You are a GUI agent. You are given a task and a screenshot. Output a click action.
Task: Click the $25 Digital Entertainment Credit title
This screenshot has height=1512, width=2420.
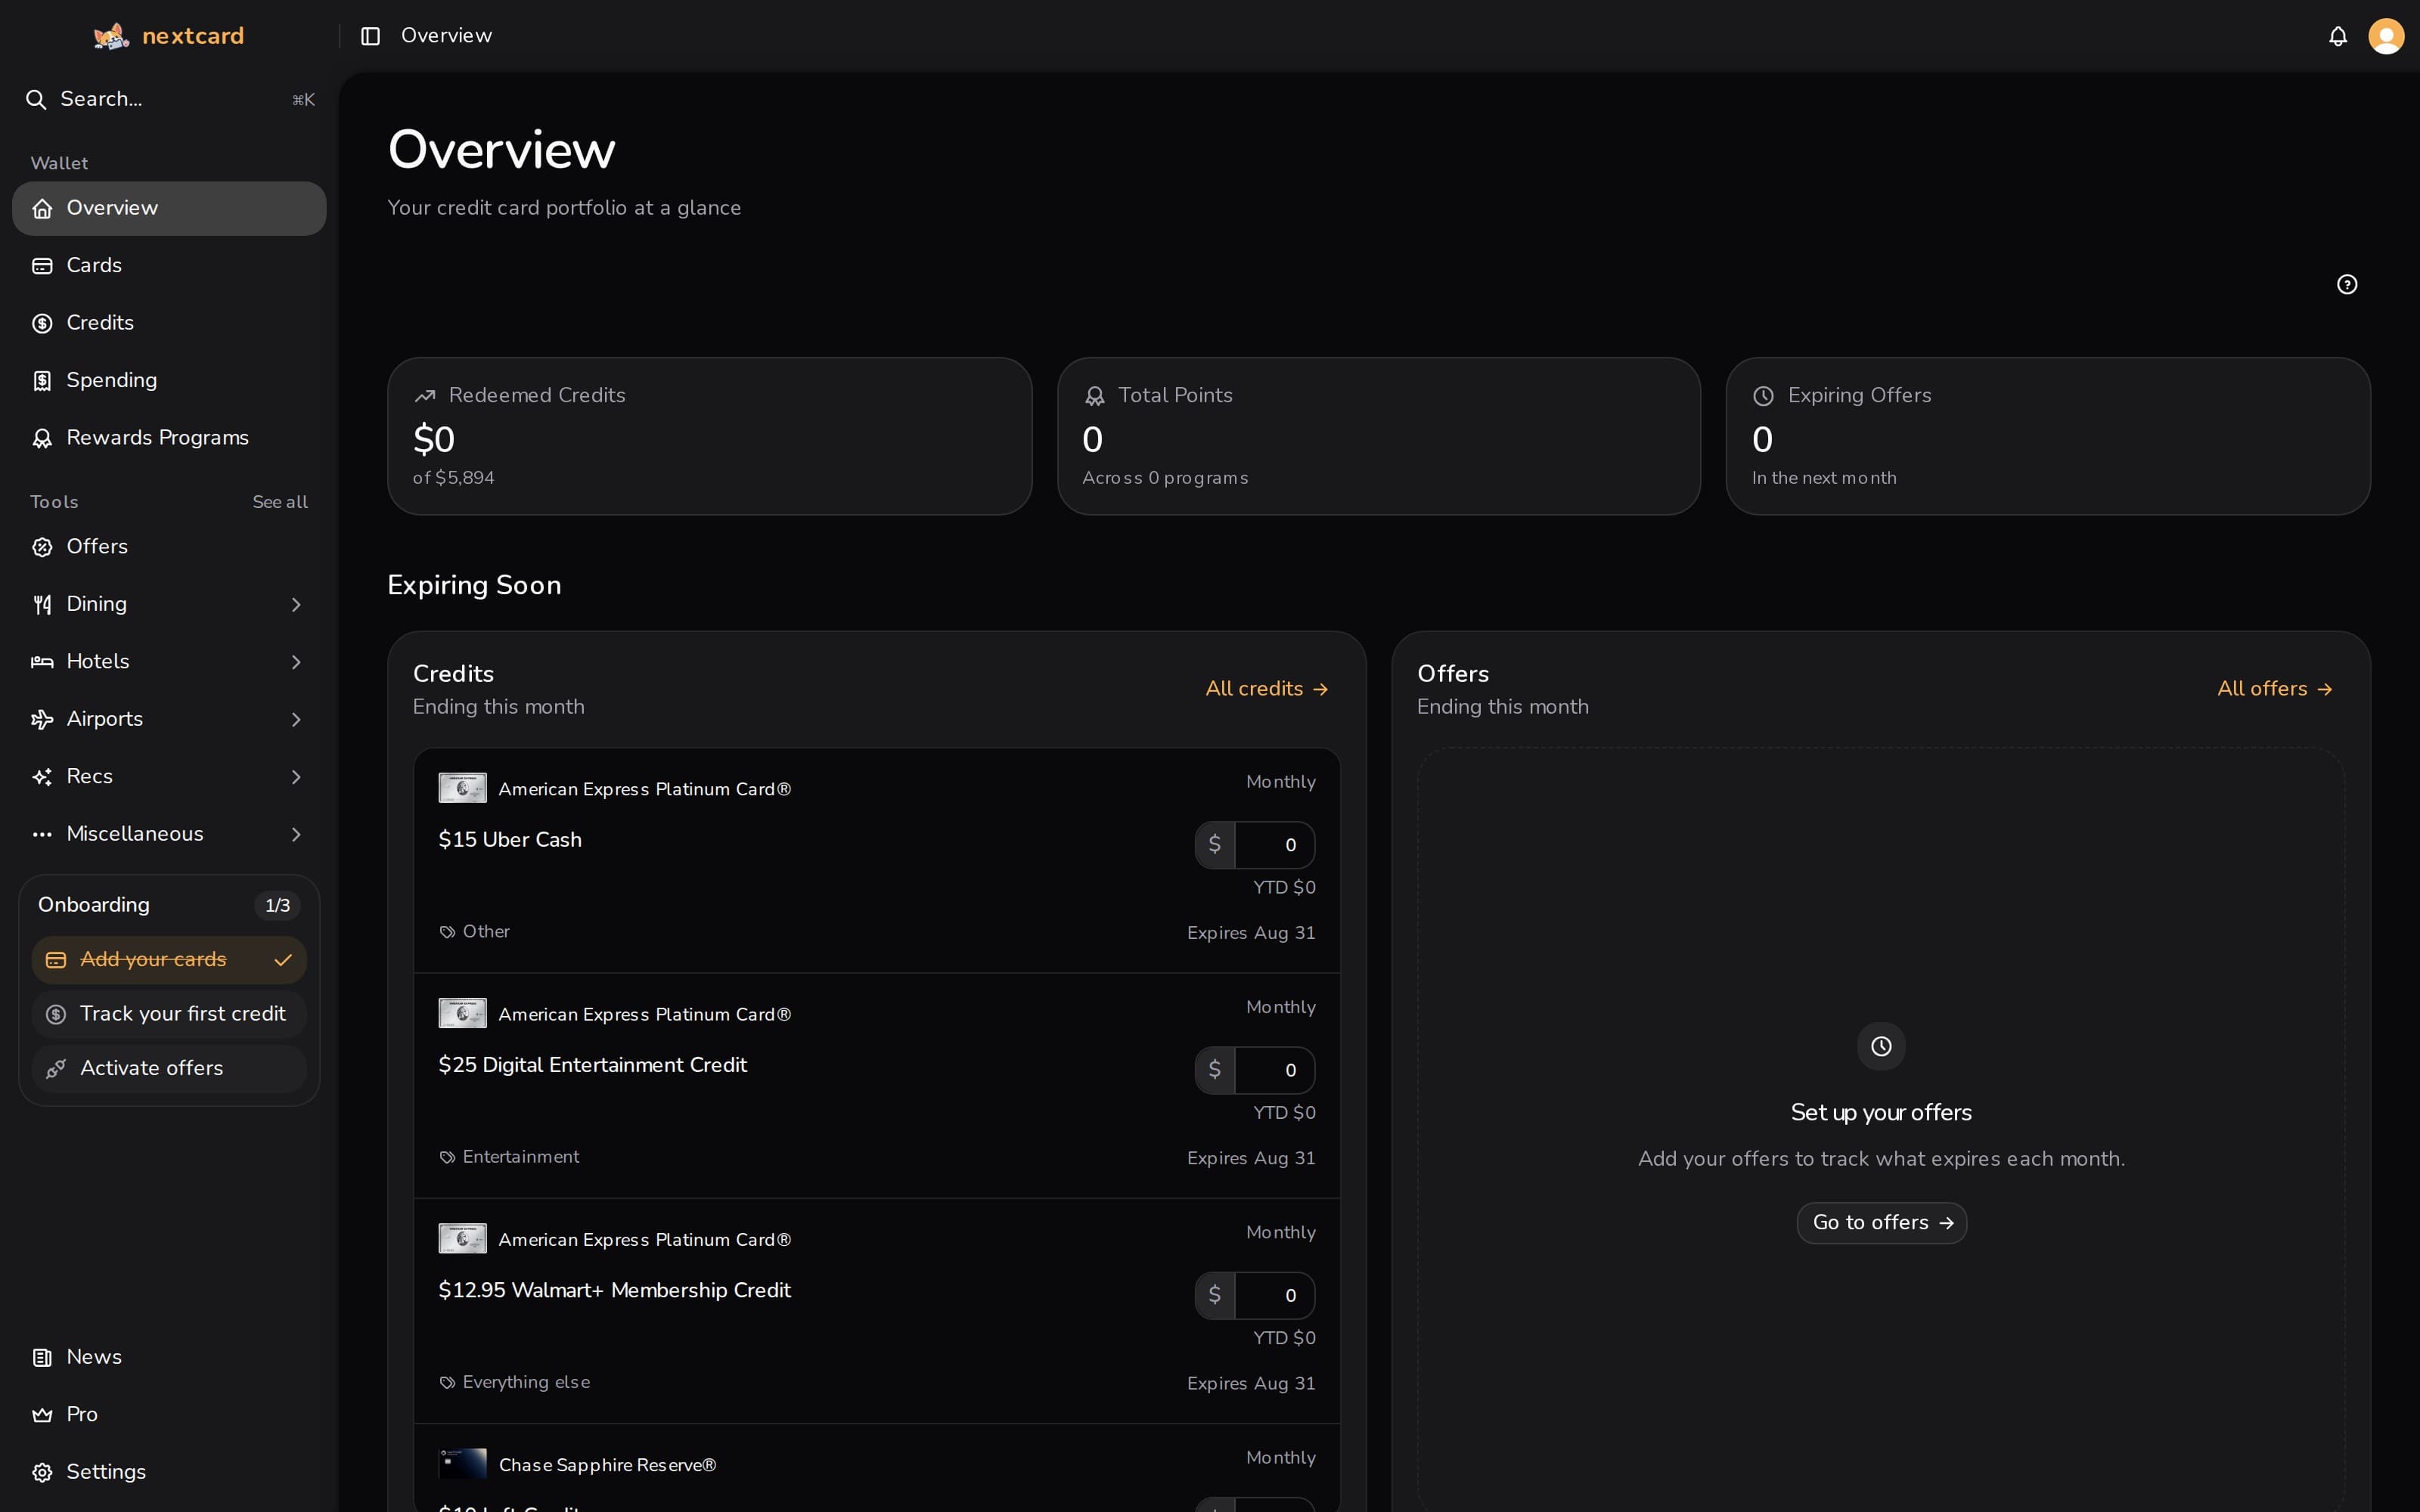click(x=592, y=1065)
